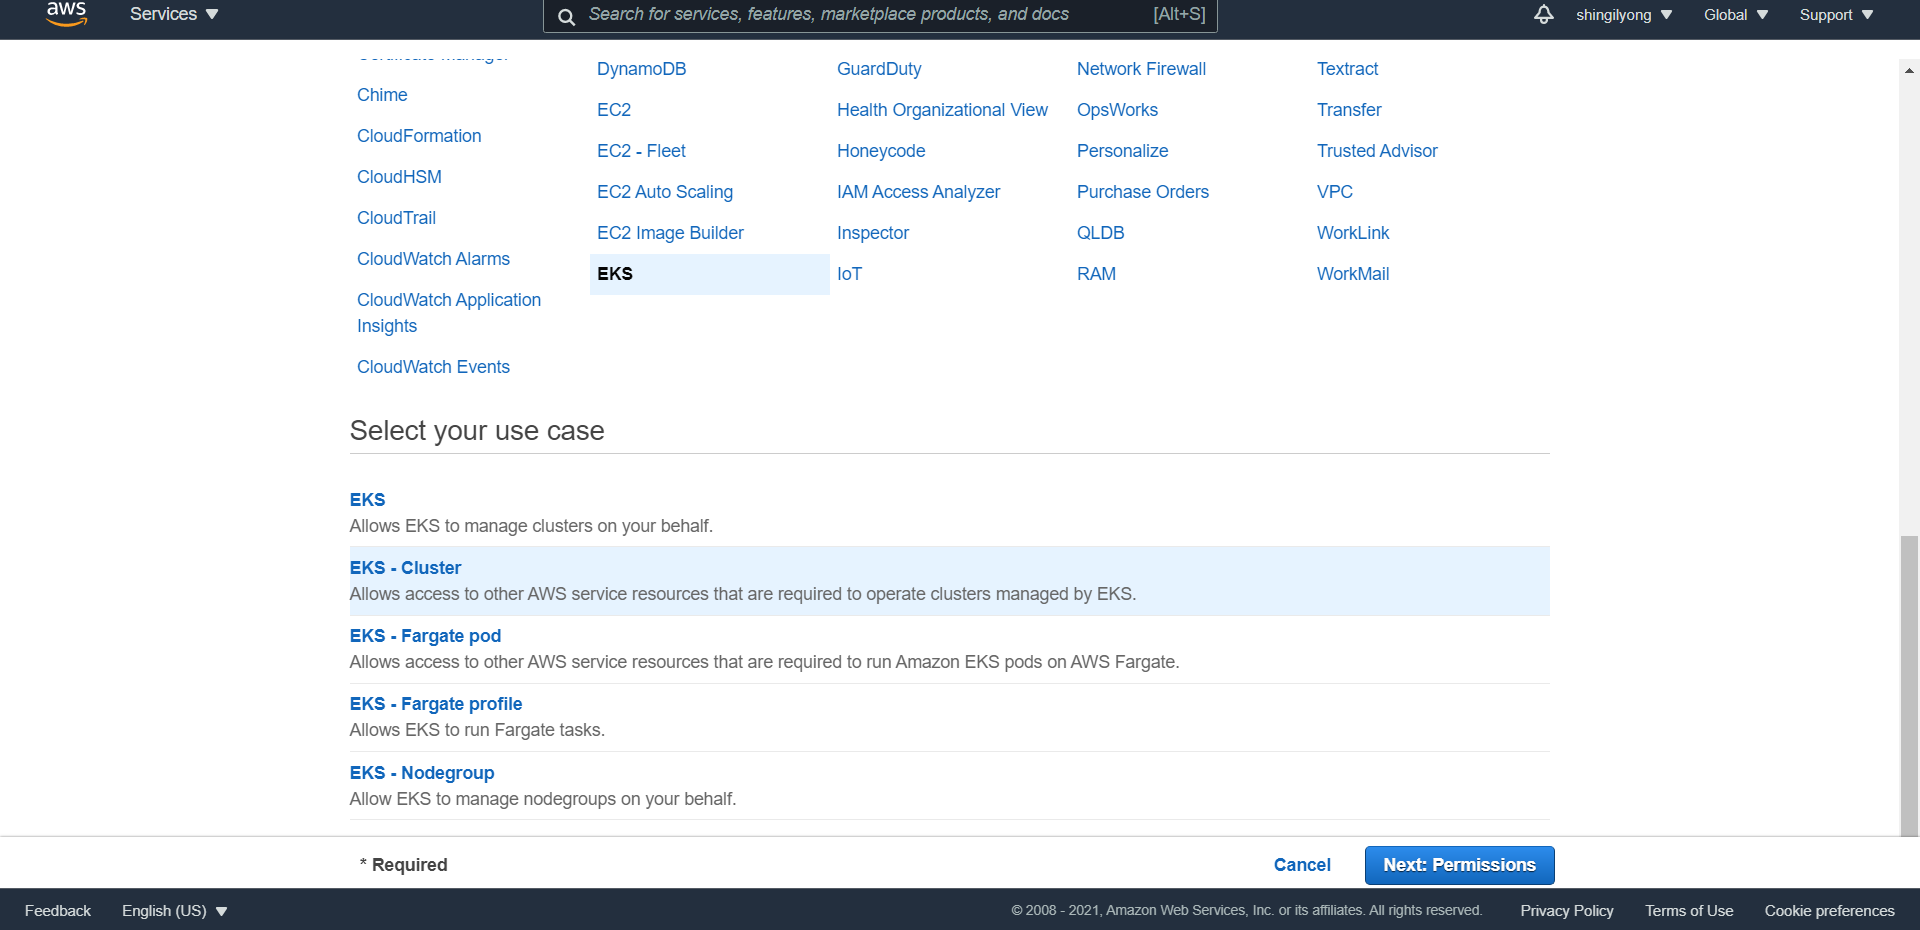This screenshot has height=930, width=1920.
Task: Select CloudTrail service
Action: point(396,218)
